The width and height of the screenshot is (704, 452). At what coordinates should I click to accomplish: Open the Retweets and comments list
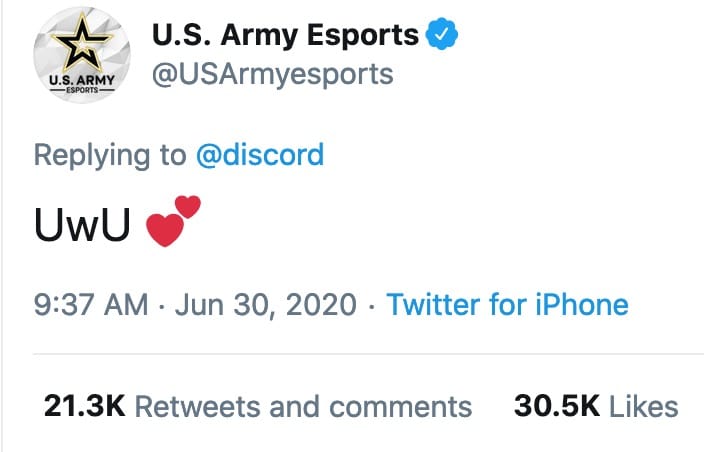(304, 407)
